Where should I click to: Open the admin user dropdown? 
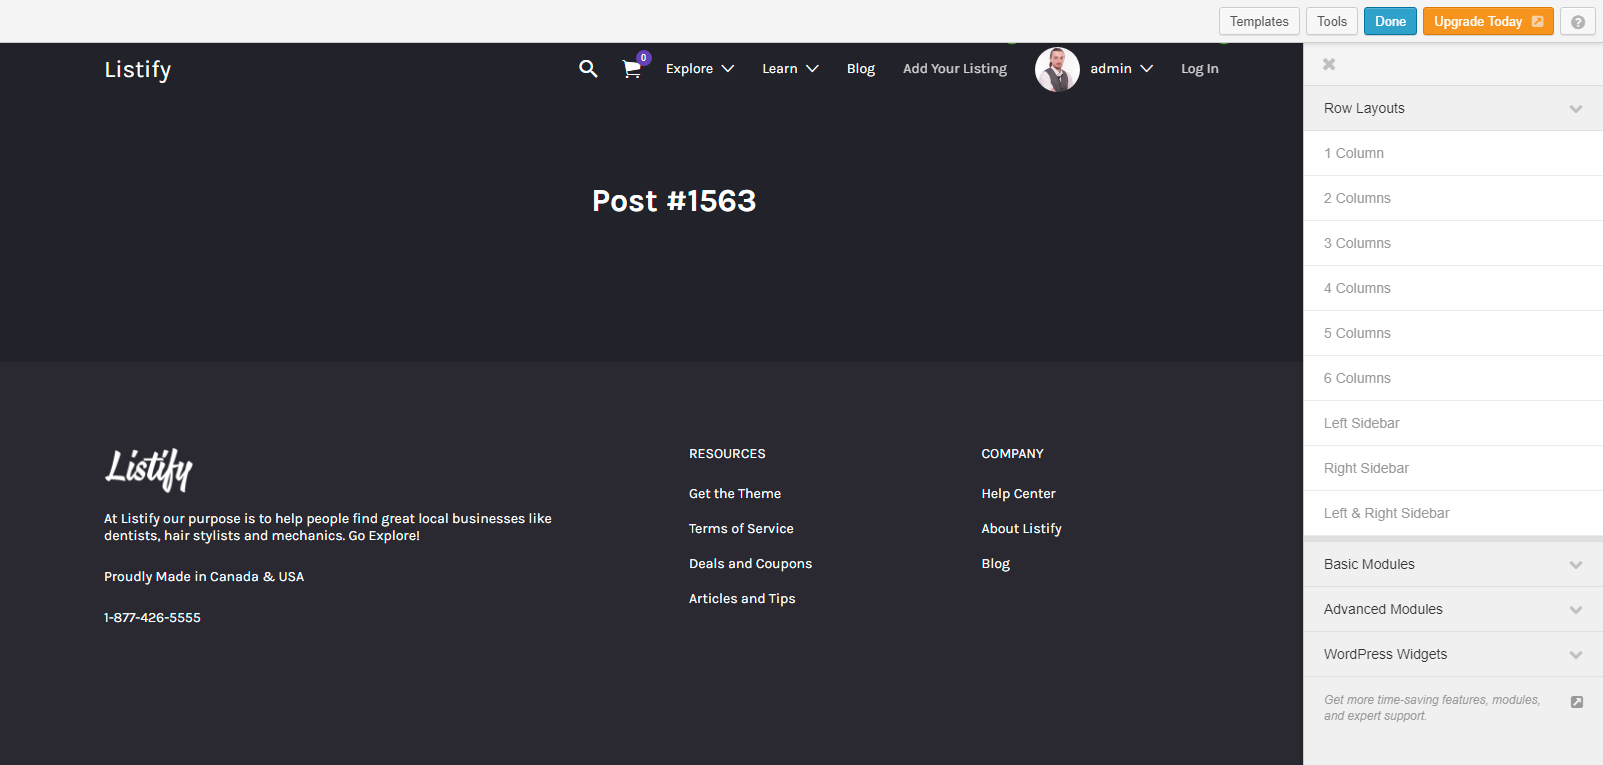pyautogui.click(x=1121, y=69)
